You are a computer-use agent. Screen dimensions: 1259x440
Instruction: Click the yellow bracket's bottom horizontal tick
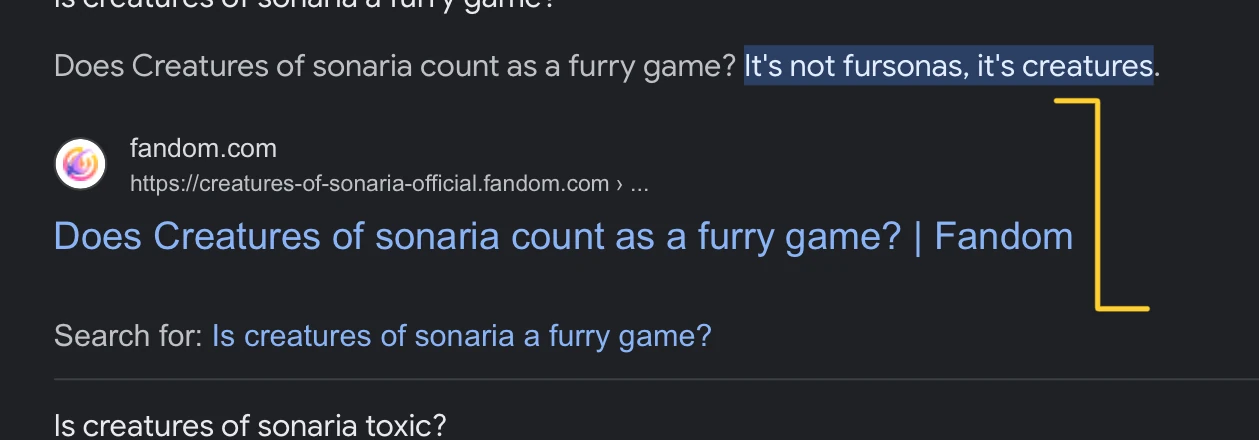tap(1125, 307)
